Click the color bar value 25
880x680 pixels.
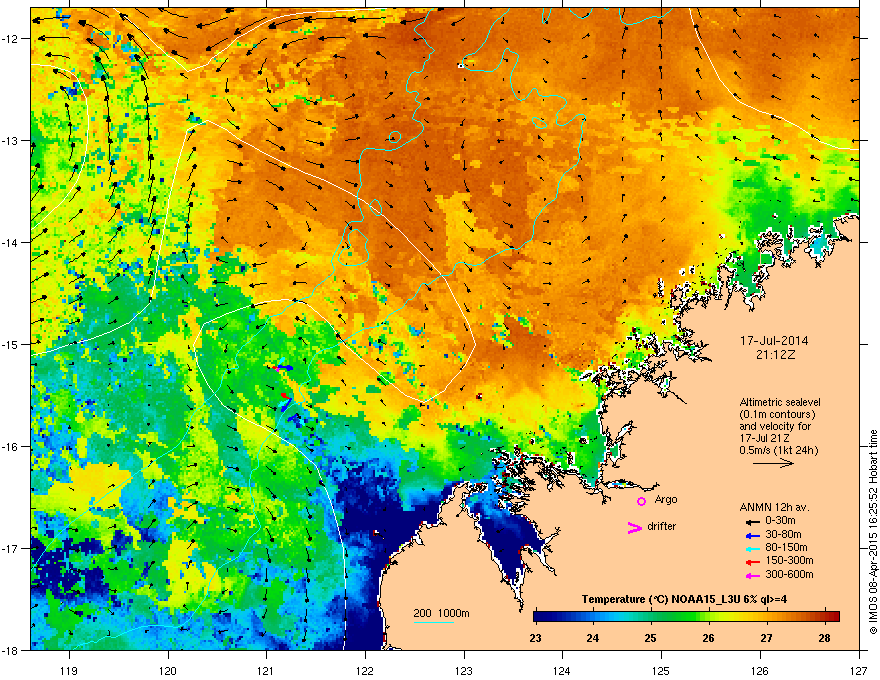coord(650,638)
